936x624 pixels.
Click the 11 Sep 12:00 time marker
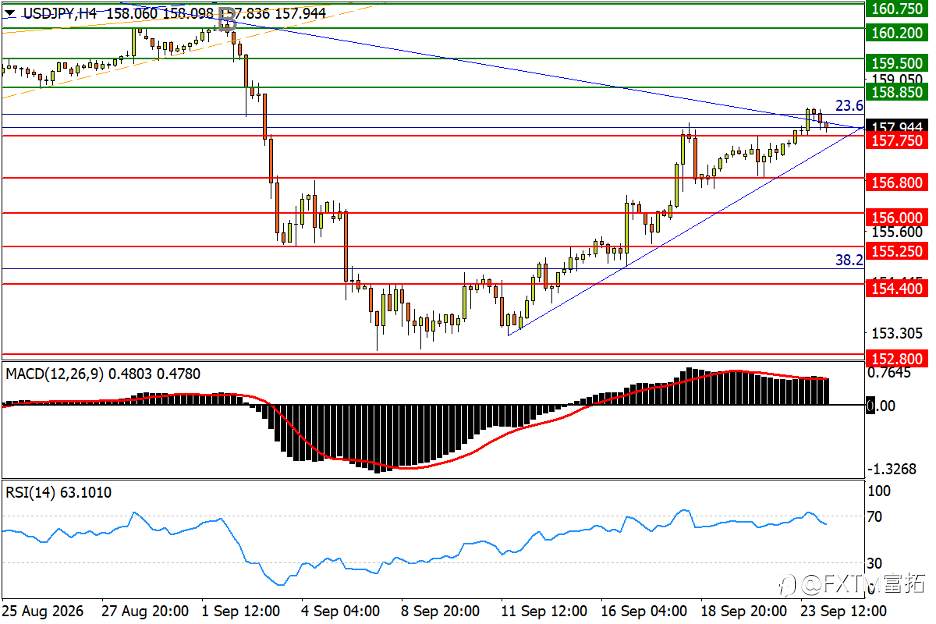pos(544,611)
